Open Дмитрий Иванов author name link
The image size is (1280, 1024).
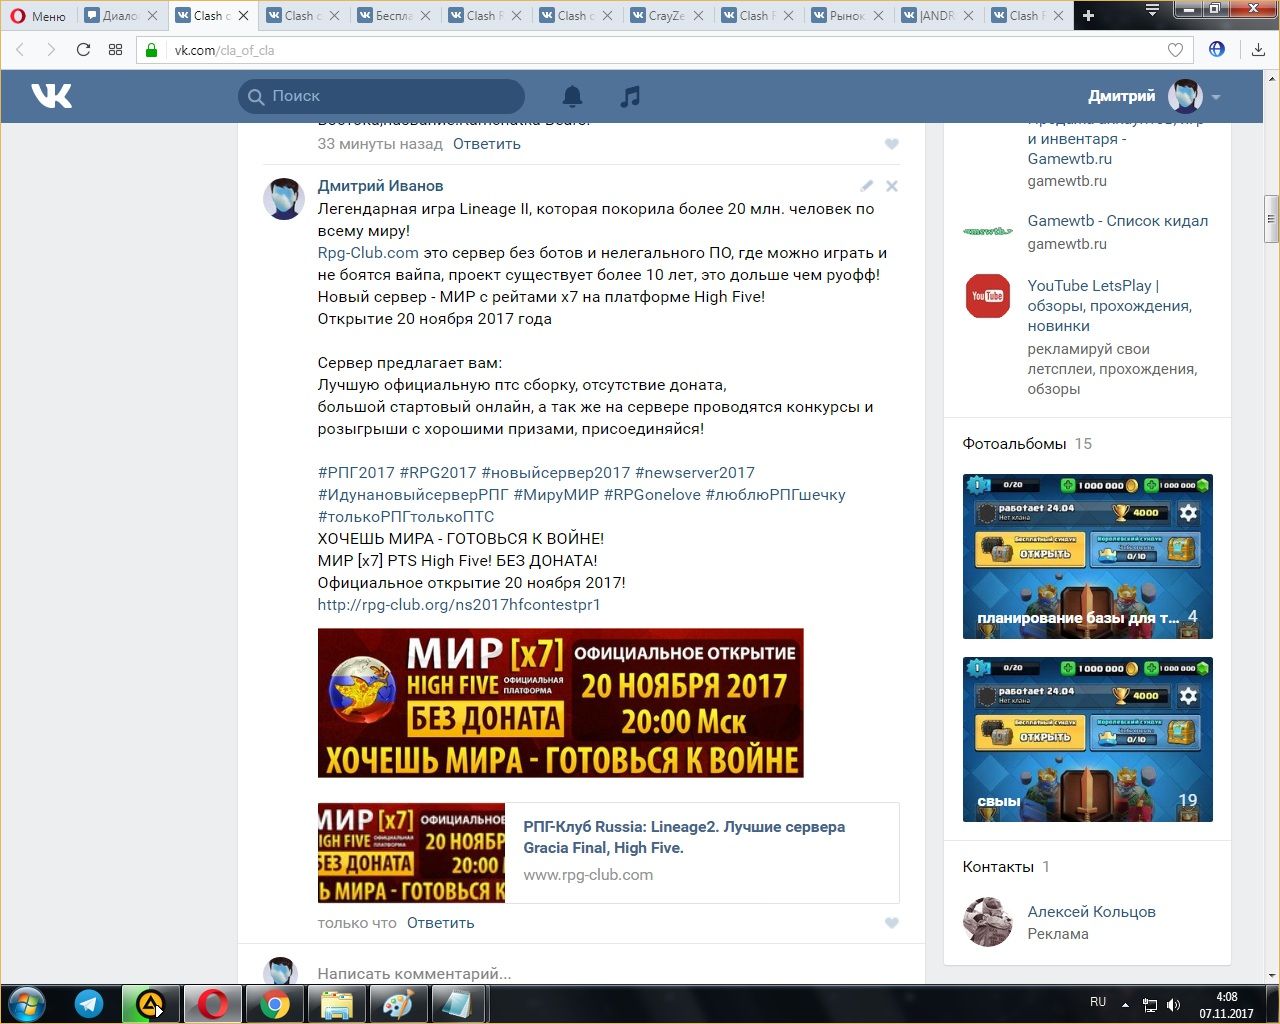pos(380,186)
